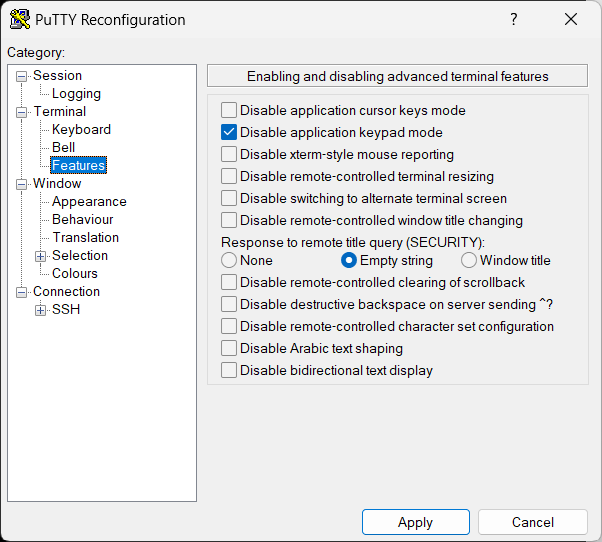Click the help question mark button

click(513, 19)
